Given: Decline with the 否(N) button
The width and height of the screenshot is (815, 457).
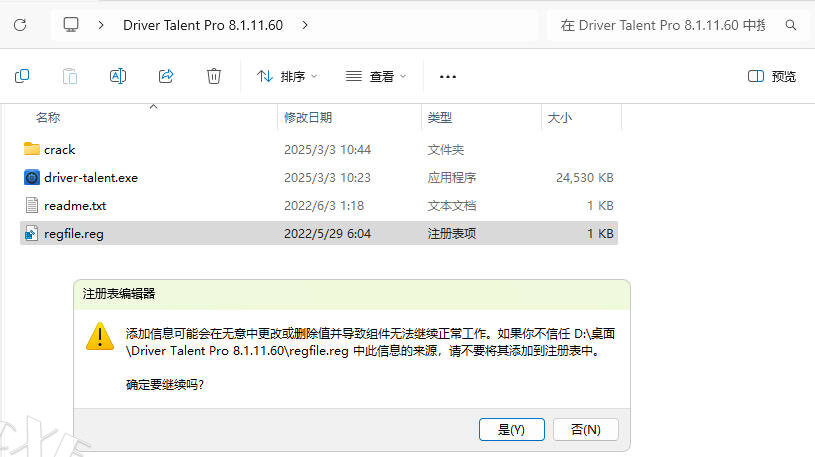Looking at the screenshot, I should (x=585, y=429).
